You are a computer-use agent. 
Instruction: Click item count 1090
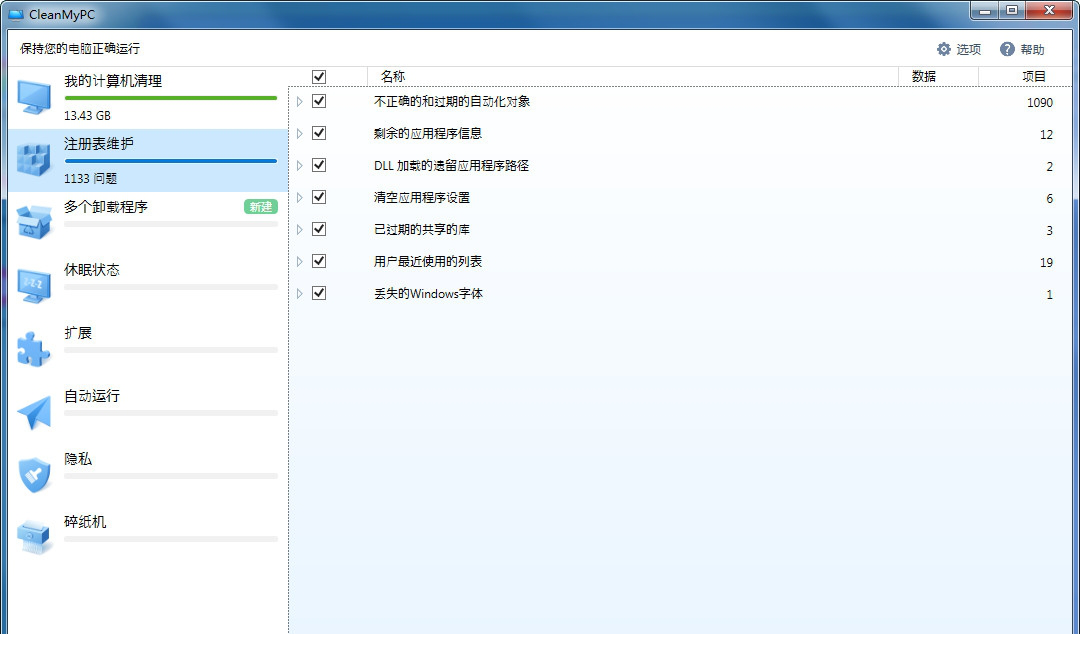point(1039,103)
